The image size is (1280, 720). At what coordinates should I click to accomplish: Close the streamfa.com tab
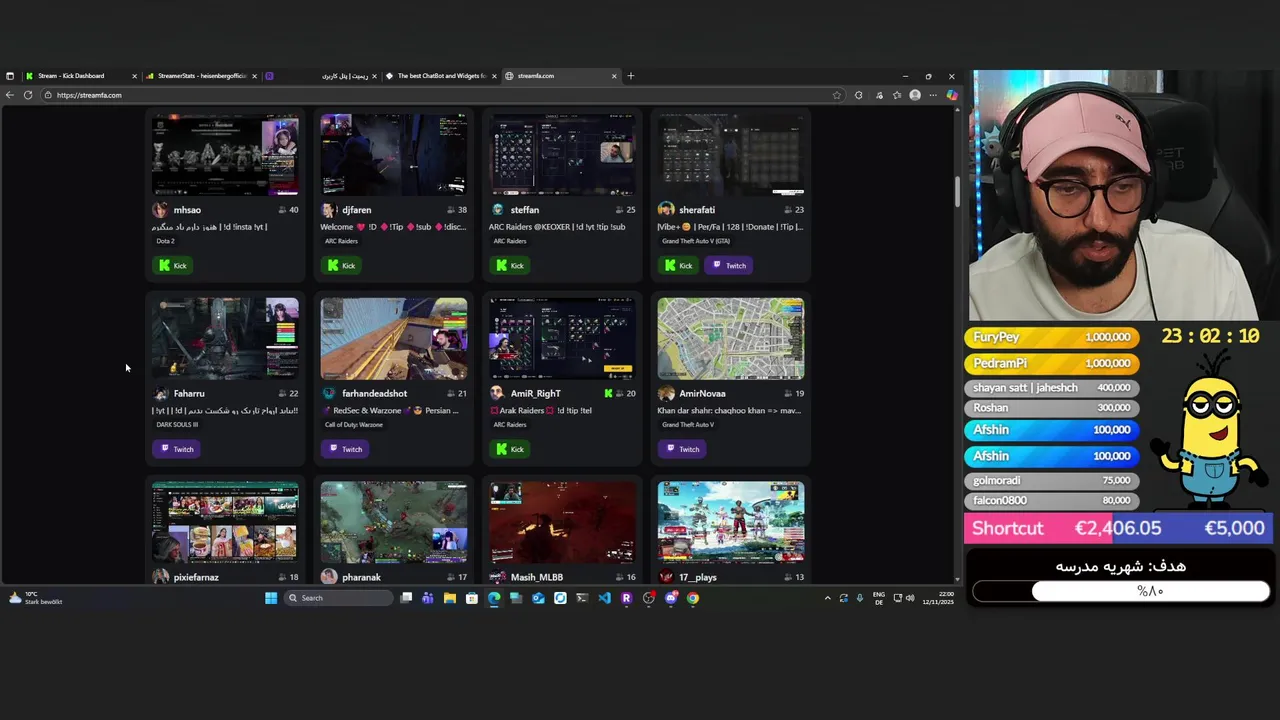pyautogui.click(x=614, y=76)
